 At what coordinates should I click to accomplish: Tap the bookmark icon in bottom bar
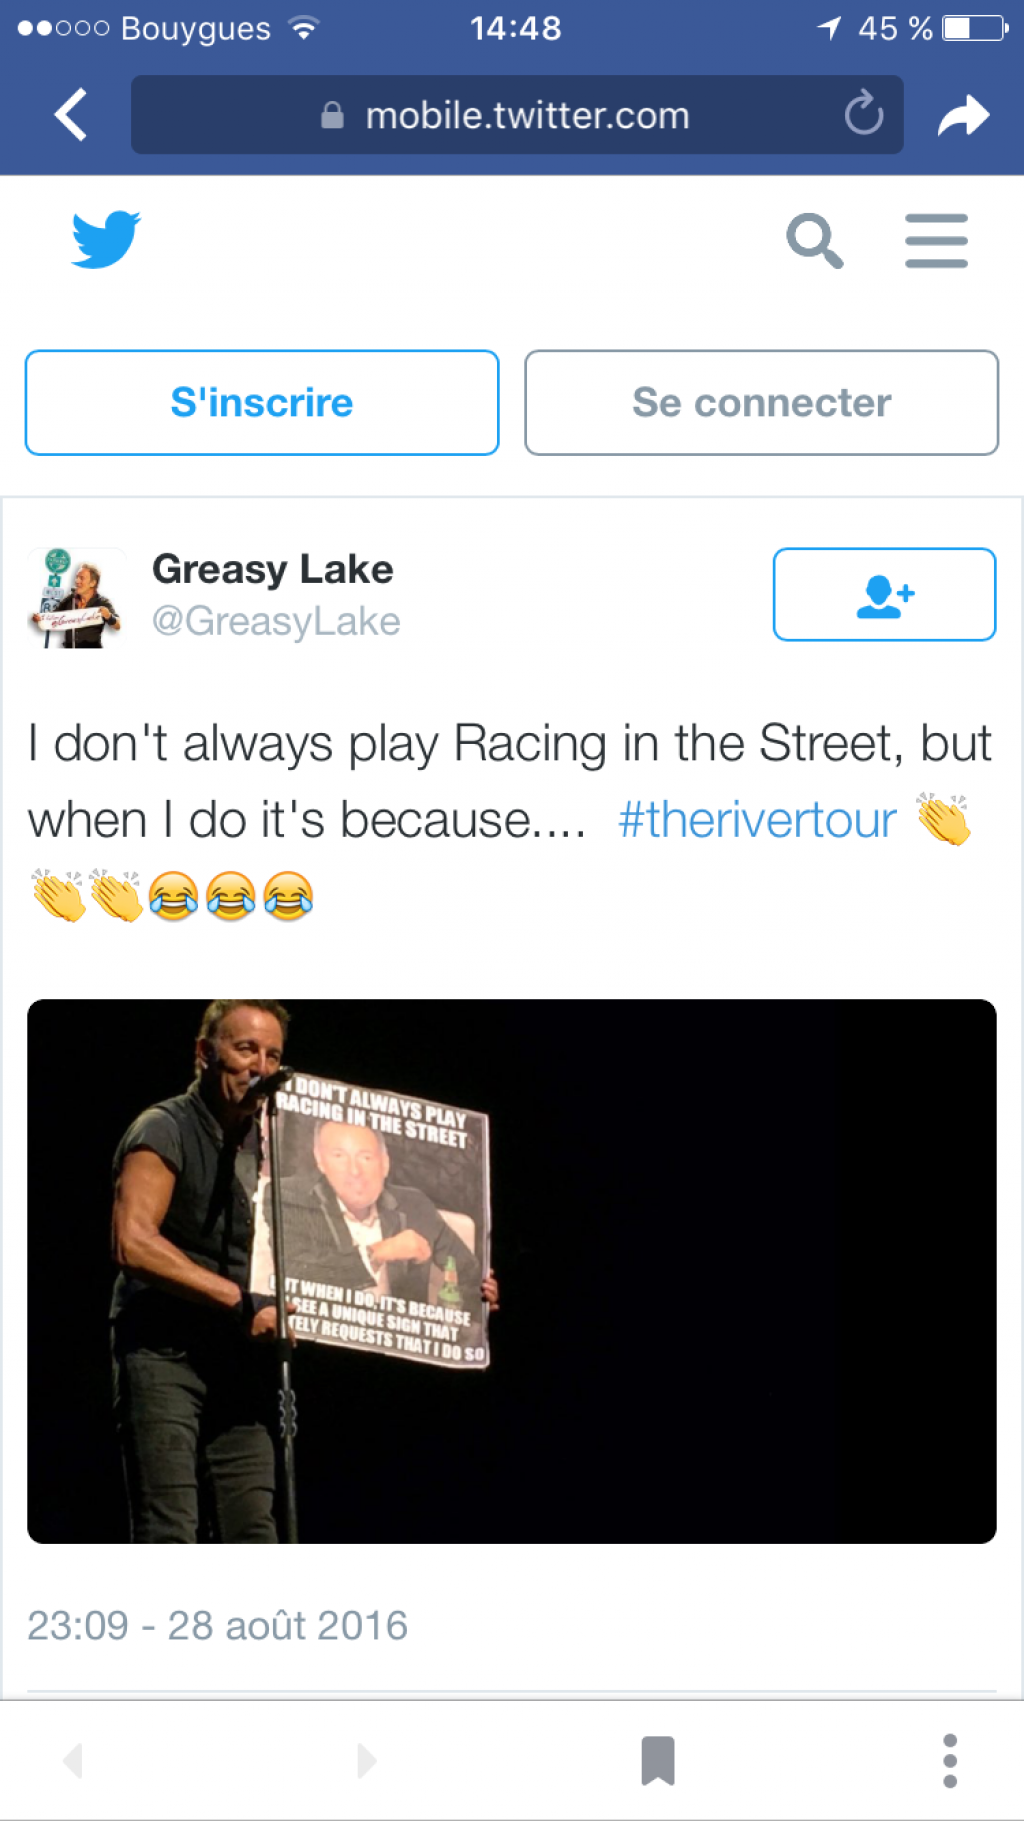[x=658, y=1760]
